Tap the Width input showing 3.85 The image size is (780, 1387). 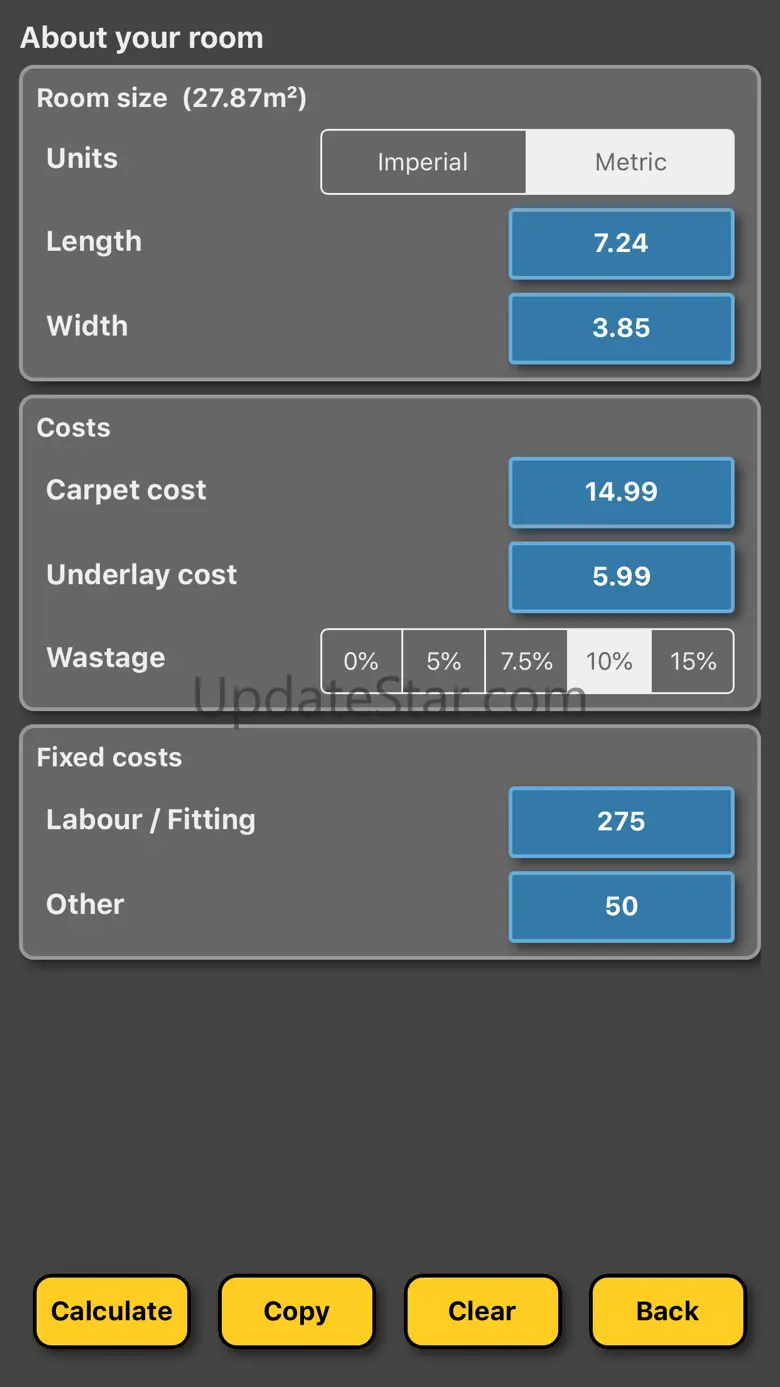click(x=621, y=328)
